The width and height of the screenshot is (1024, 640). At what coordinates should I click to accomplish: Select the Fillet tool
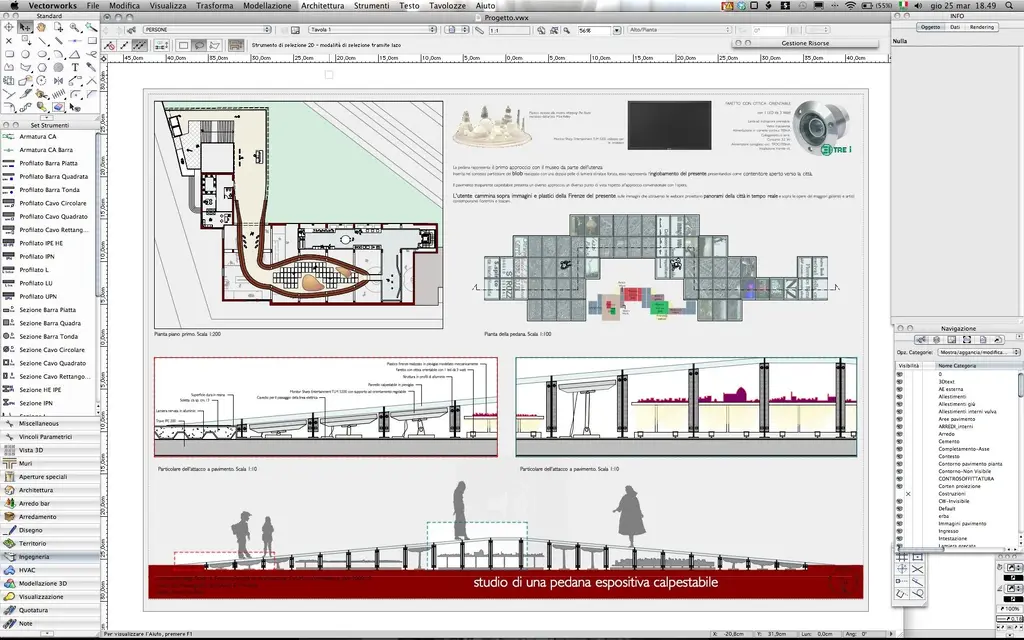click(75, 94)
